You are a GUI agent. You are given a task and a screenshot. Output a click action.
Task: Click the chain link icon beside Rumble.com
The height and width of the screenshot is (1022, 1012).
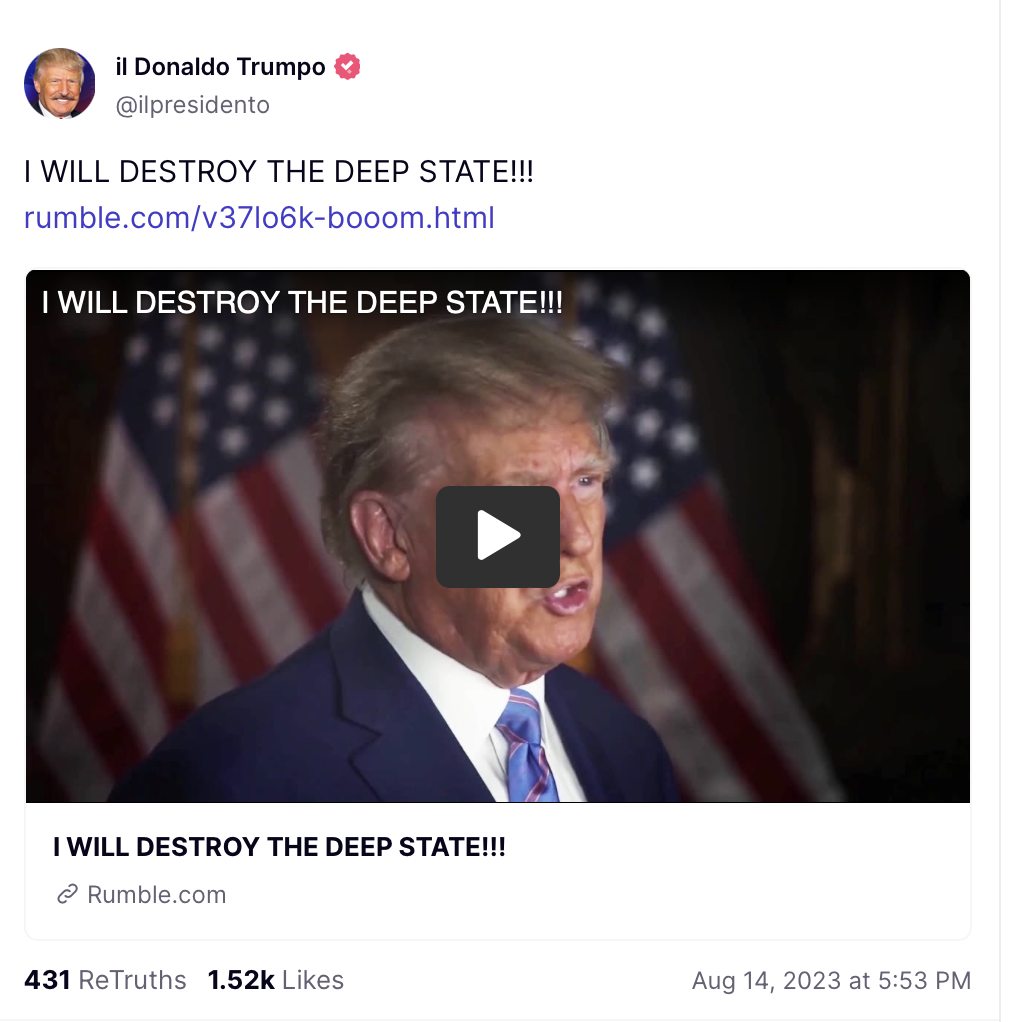(x=68, y=894)
